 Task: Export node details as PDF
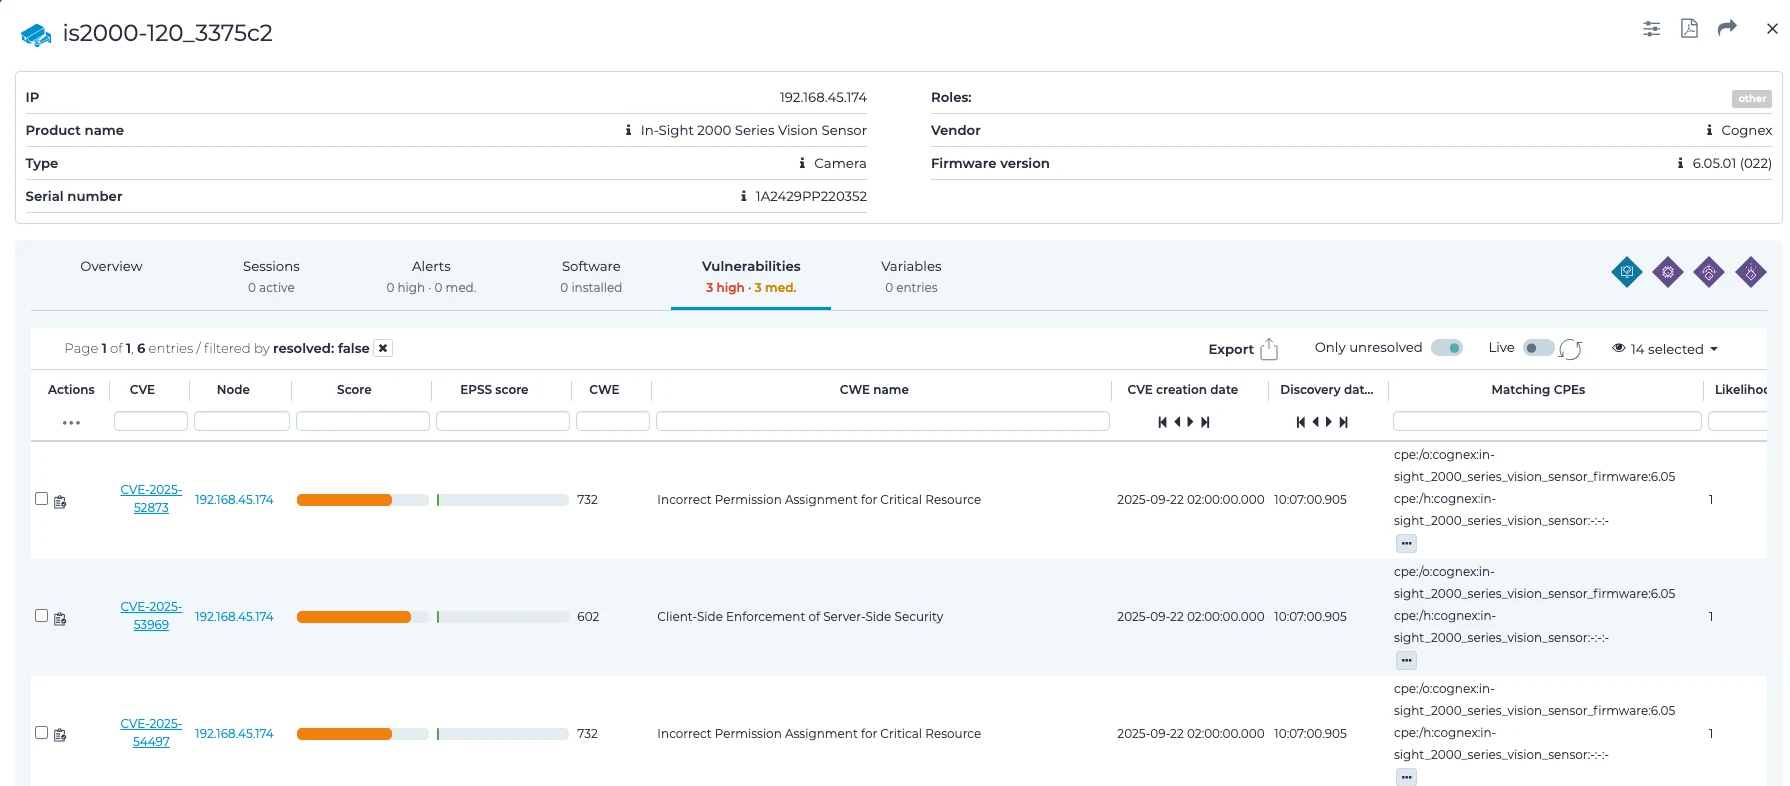point(1689,28)
